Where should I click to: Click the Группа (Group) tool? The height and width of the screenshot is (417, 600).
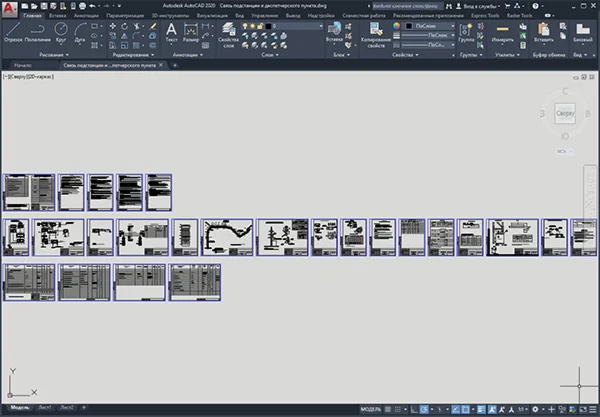coord(466,32)
